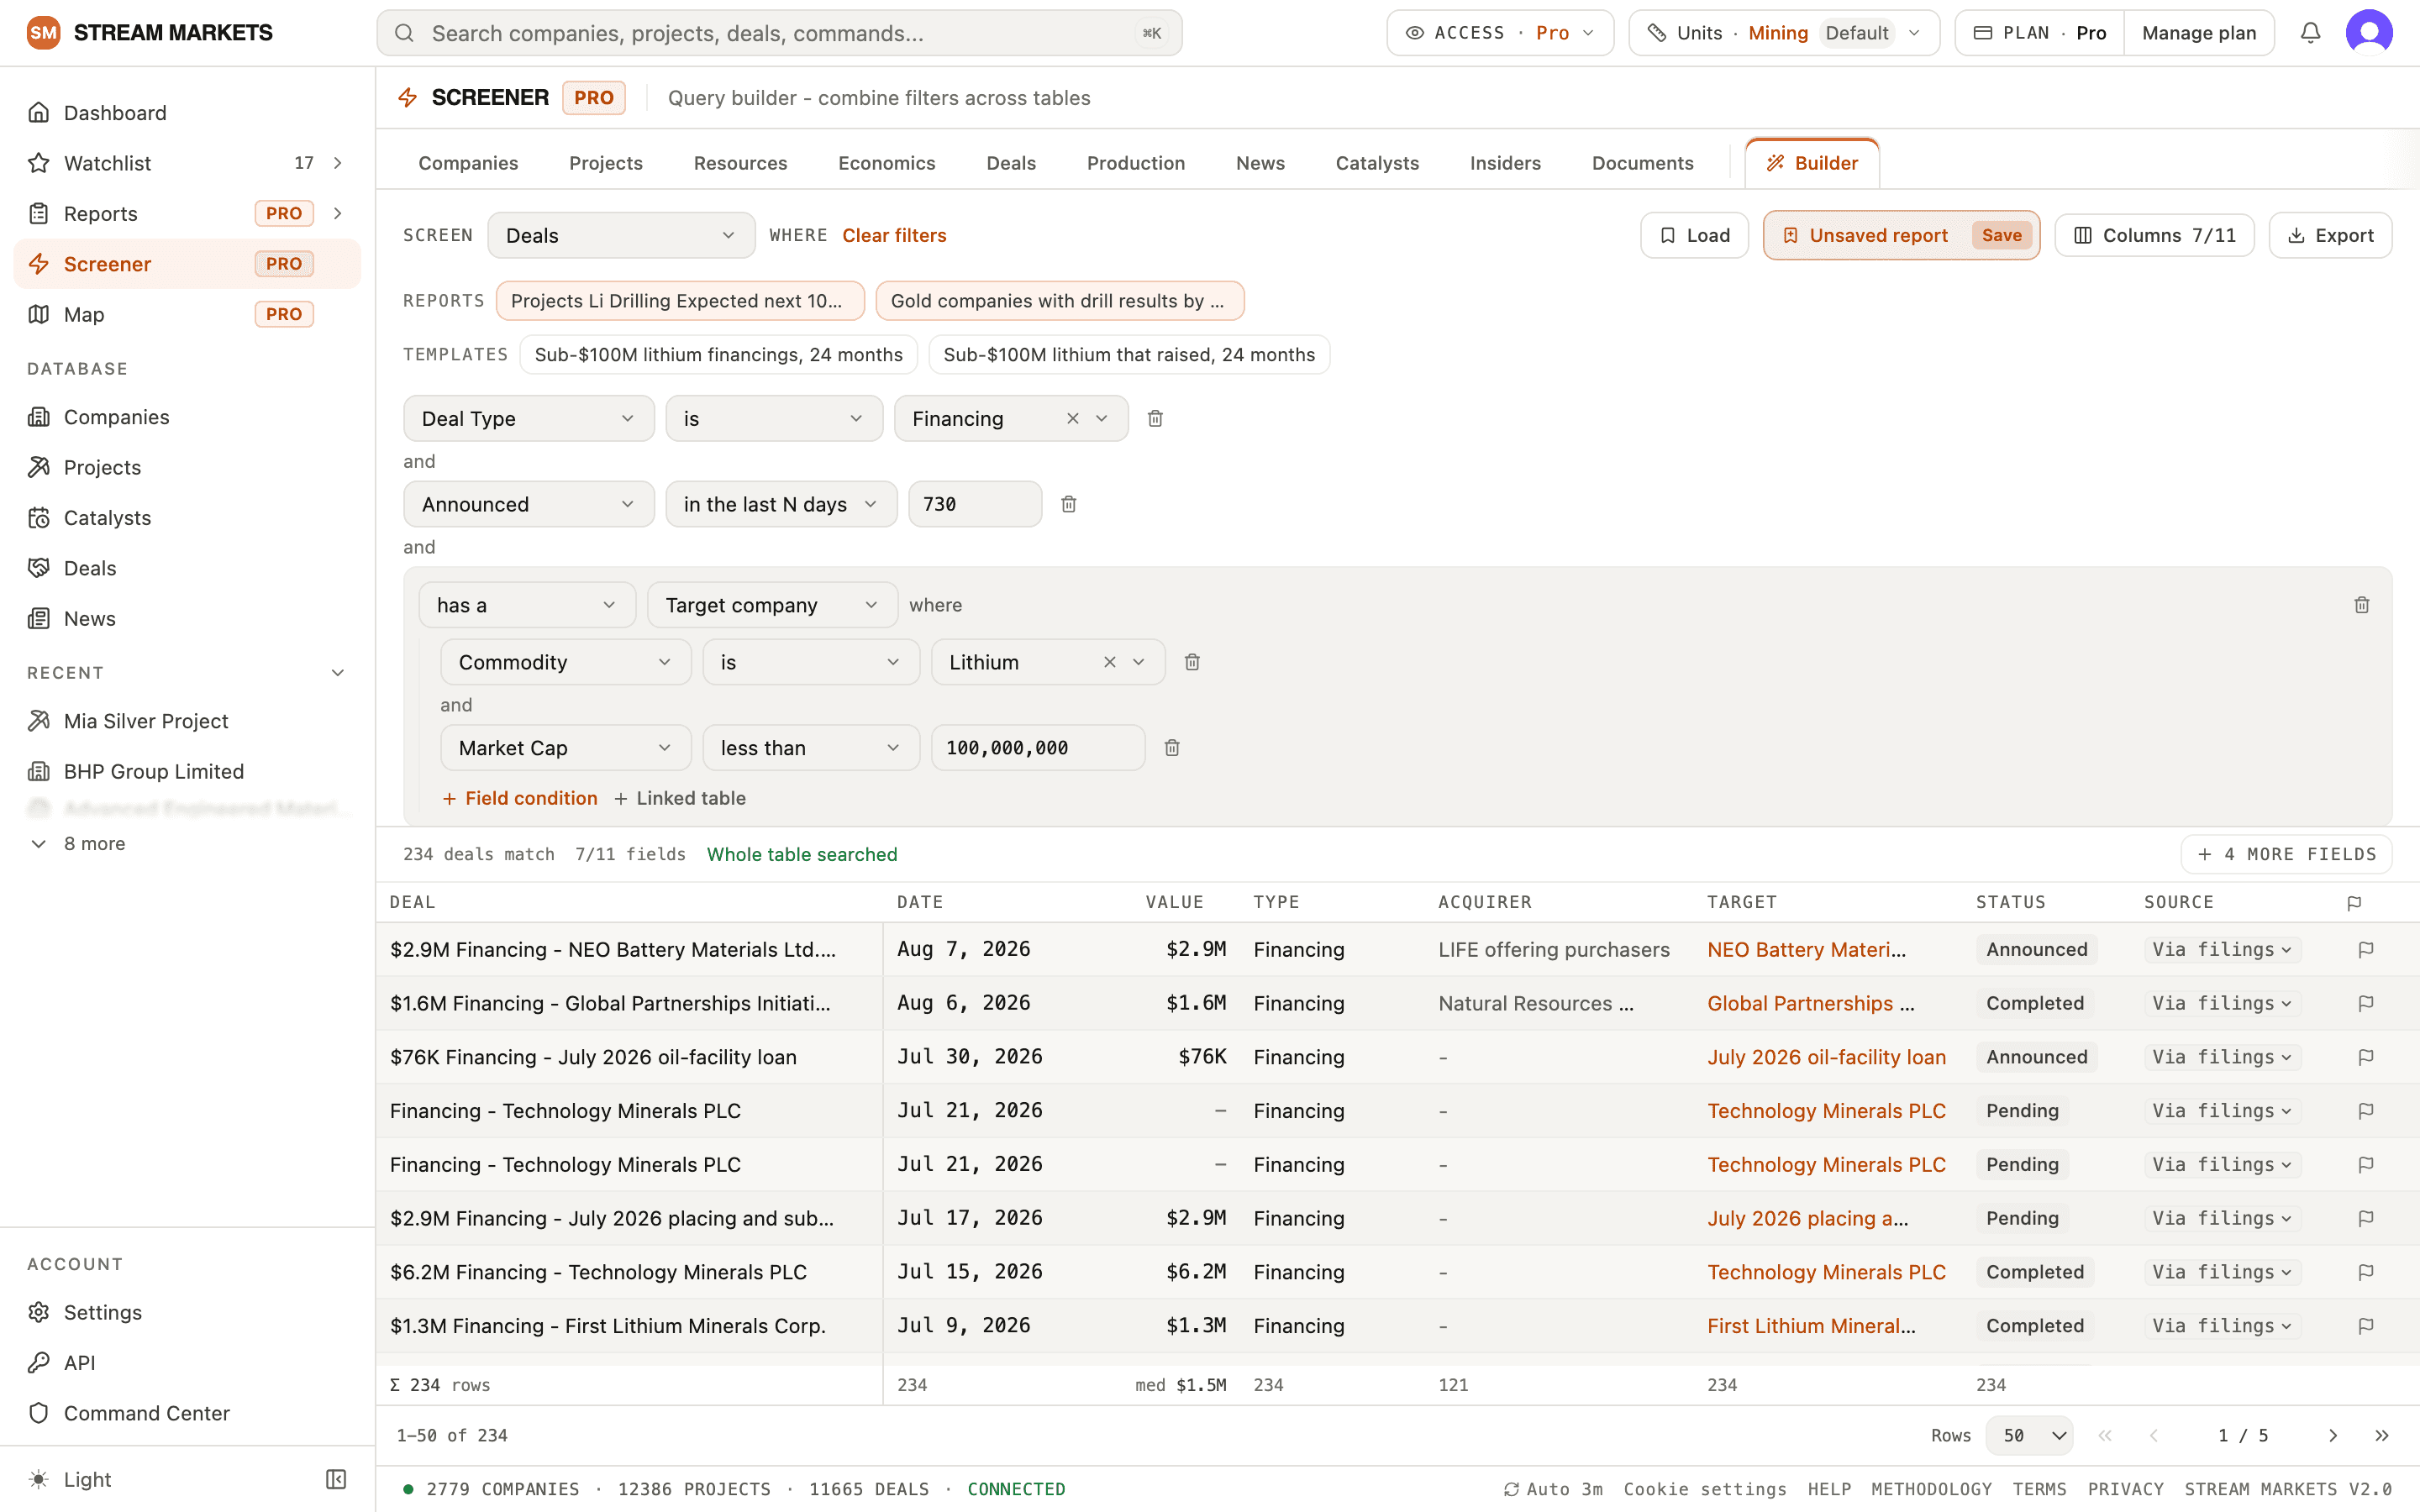Image resolution: width=2420 pixels, height=1512 pixels.
Task: Switch to the Documents tab
Action: [1642, 163]
